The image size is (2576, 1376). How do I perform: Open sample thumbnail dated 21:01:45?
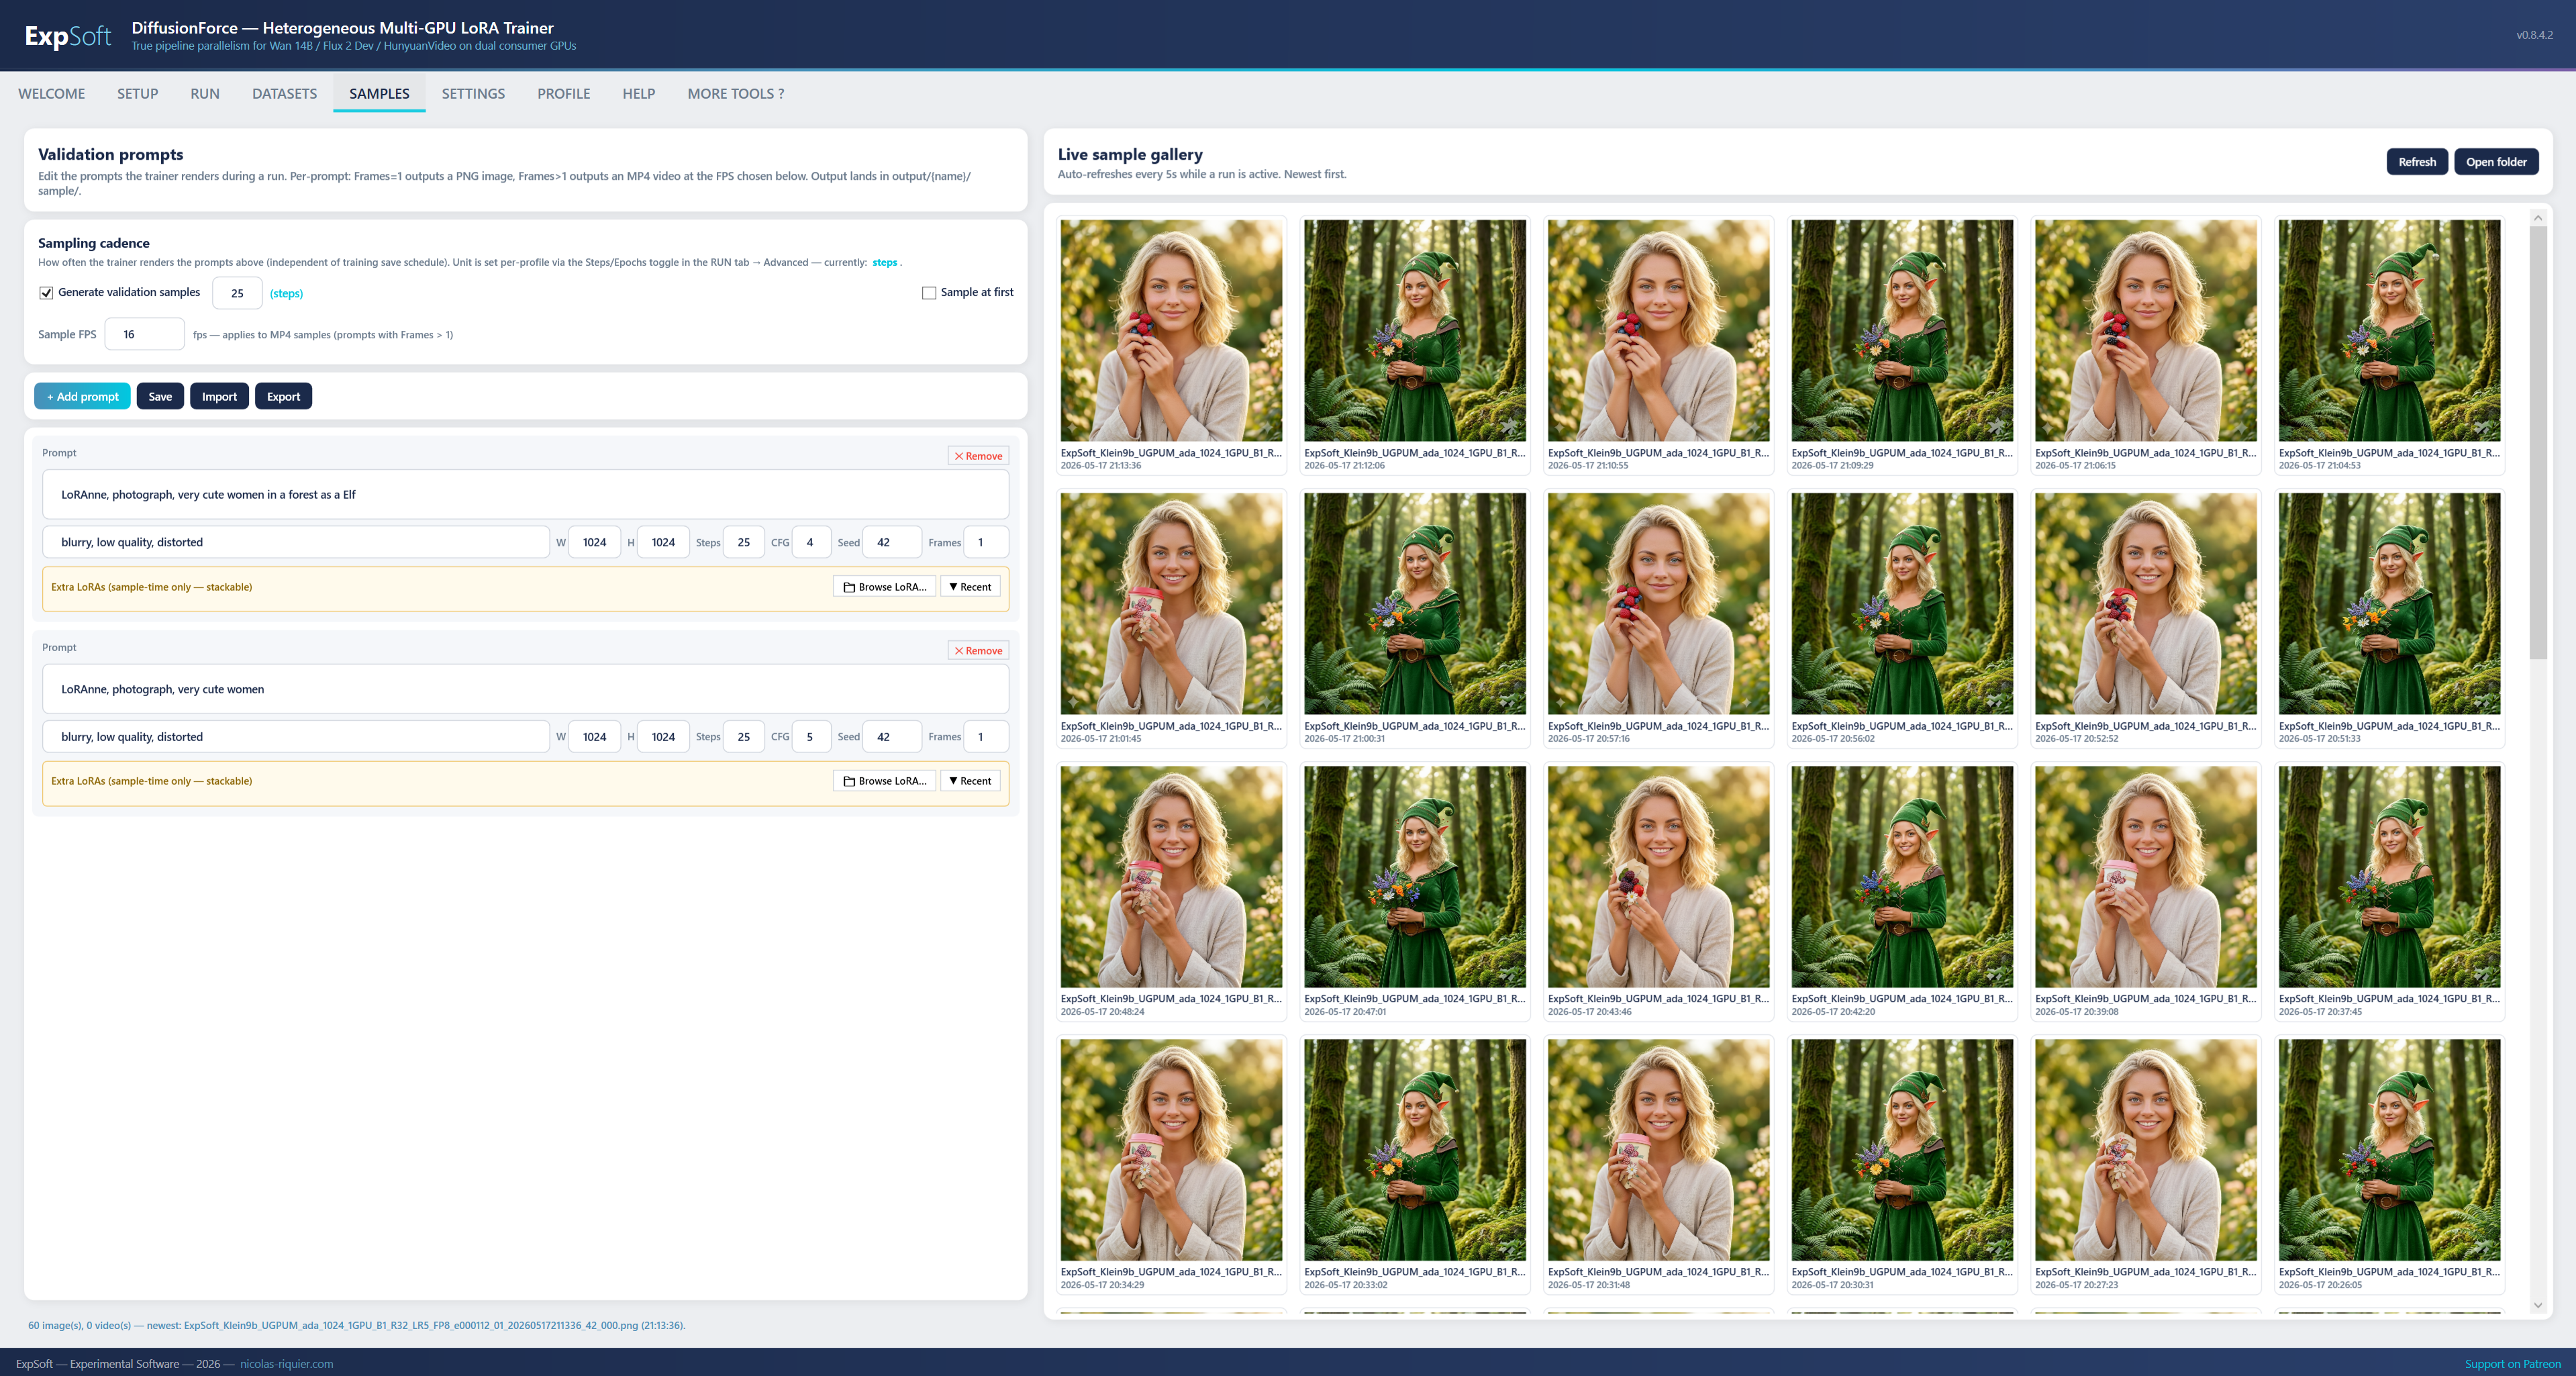(x=1171, y=604)
